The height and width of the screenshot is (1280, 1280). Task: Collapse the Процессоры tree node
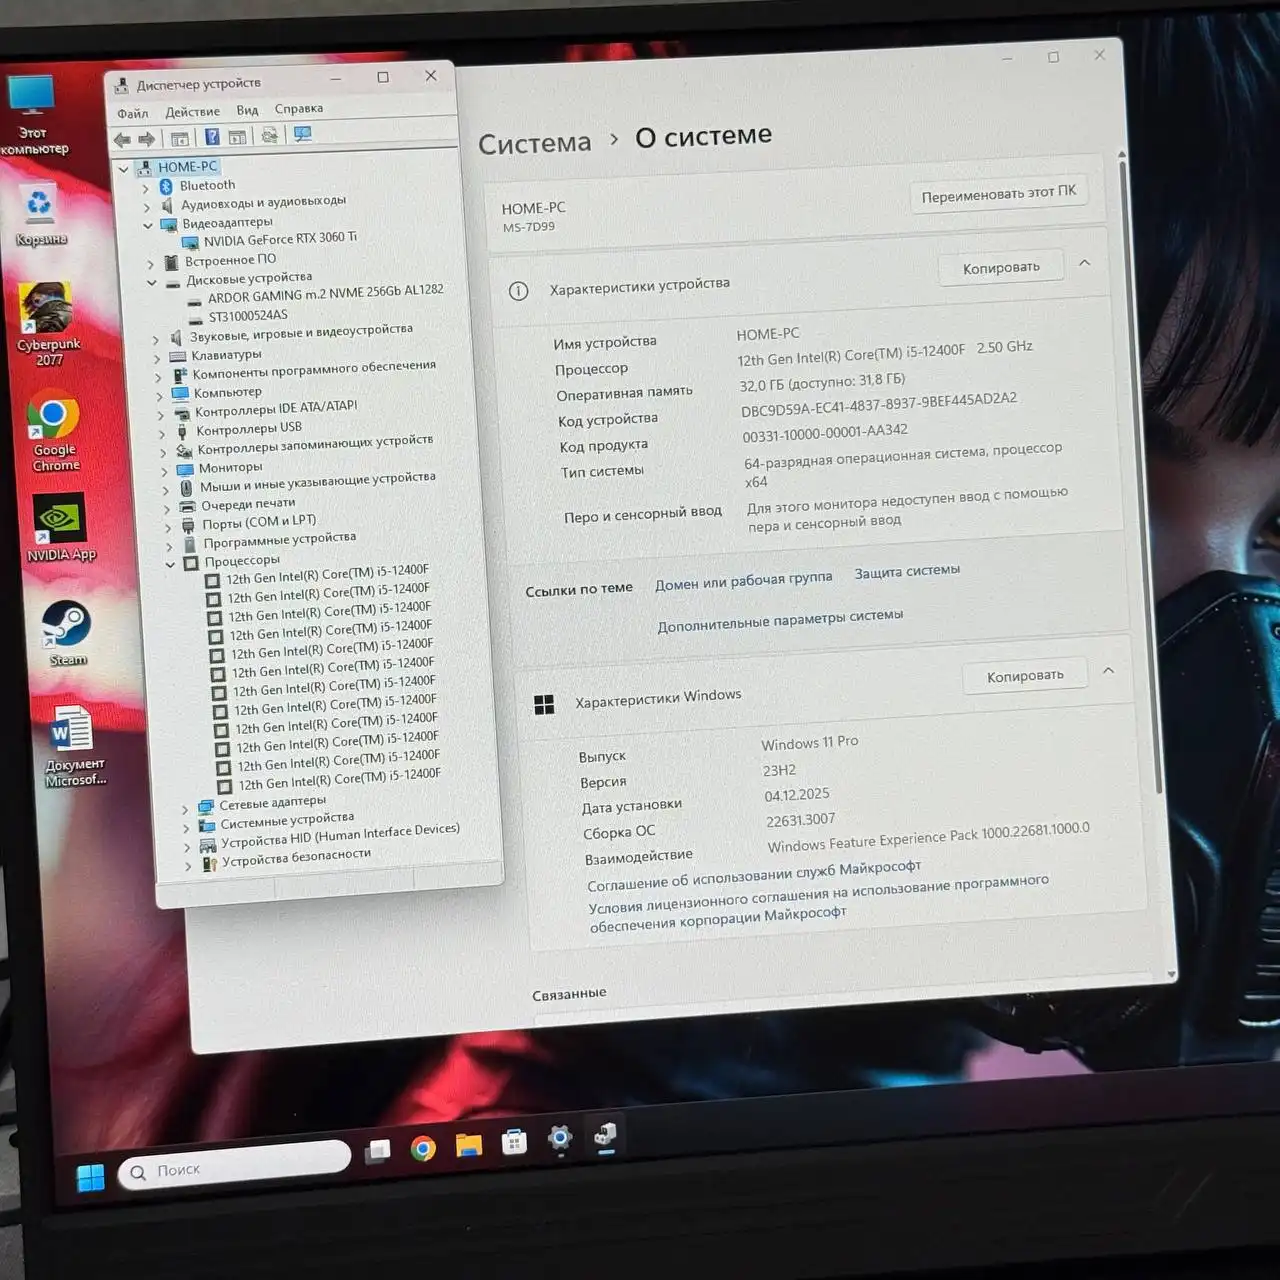(x=170, y=564)
